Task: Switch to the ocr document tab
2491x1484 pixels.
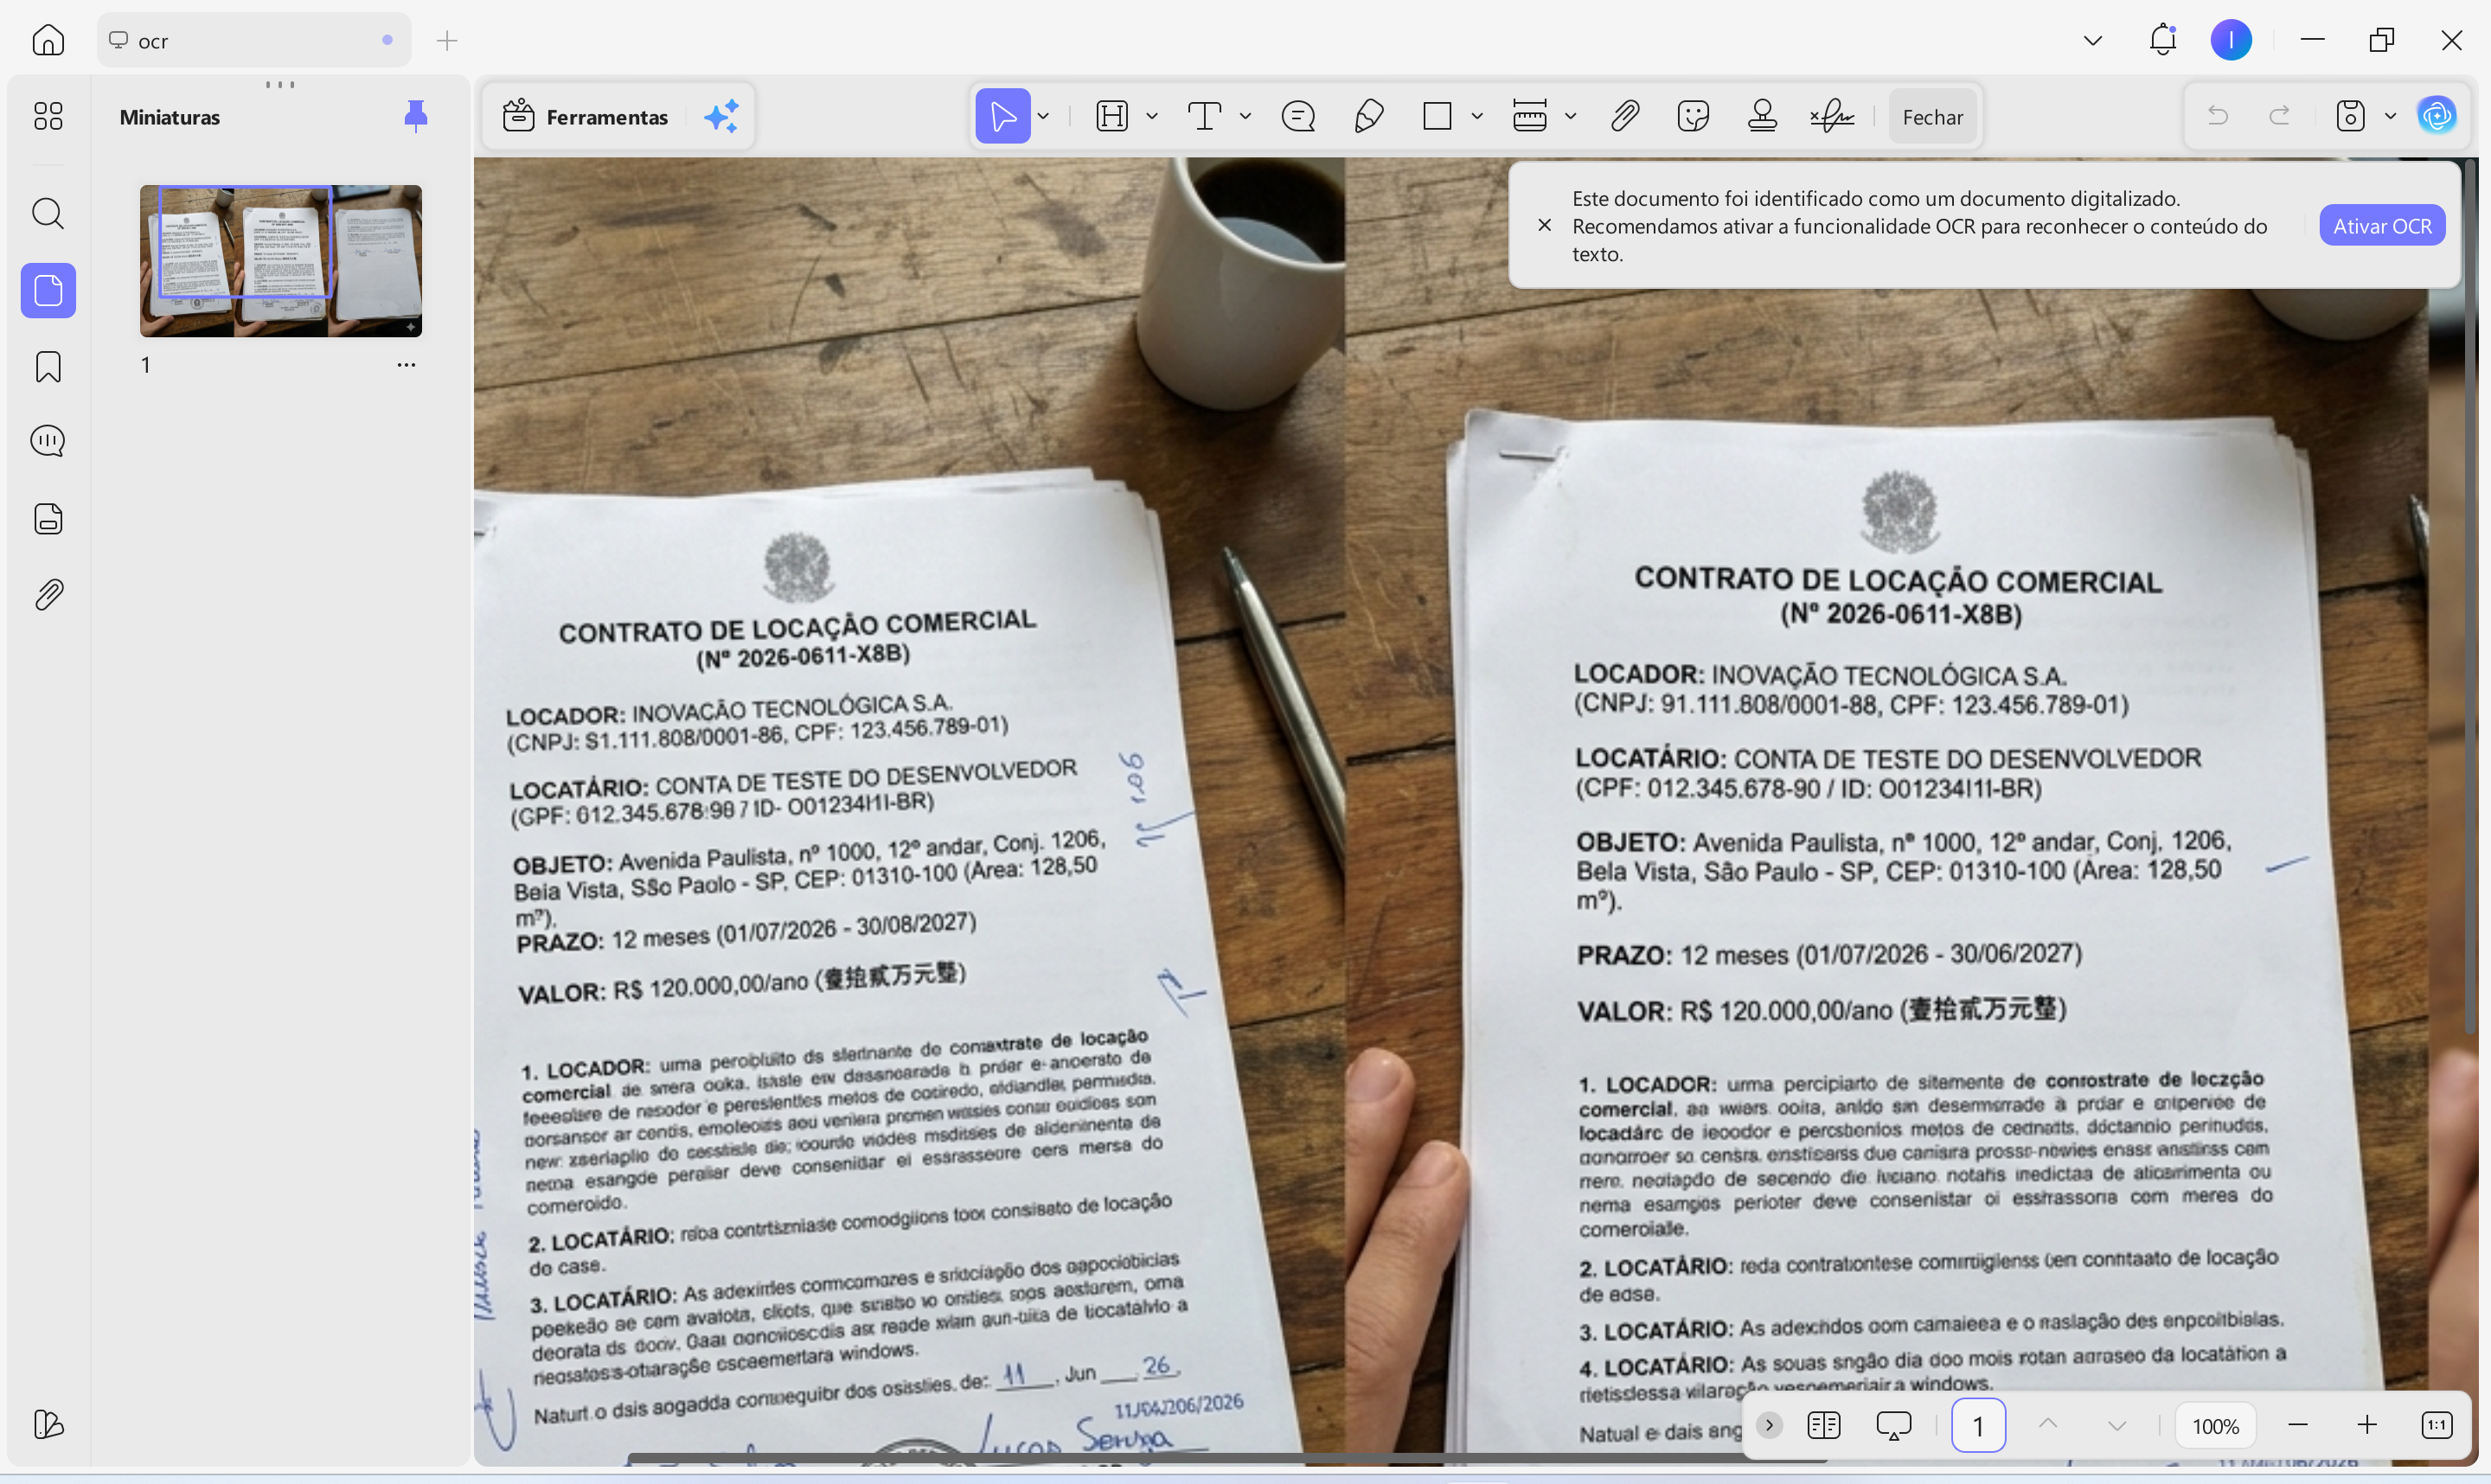Action: coord(254,40)
